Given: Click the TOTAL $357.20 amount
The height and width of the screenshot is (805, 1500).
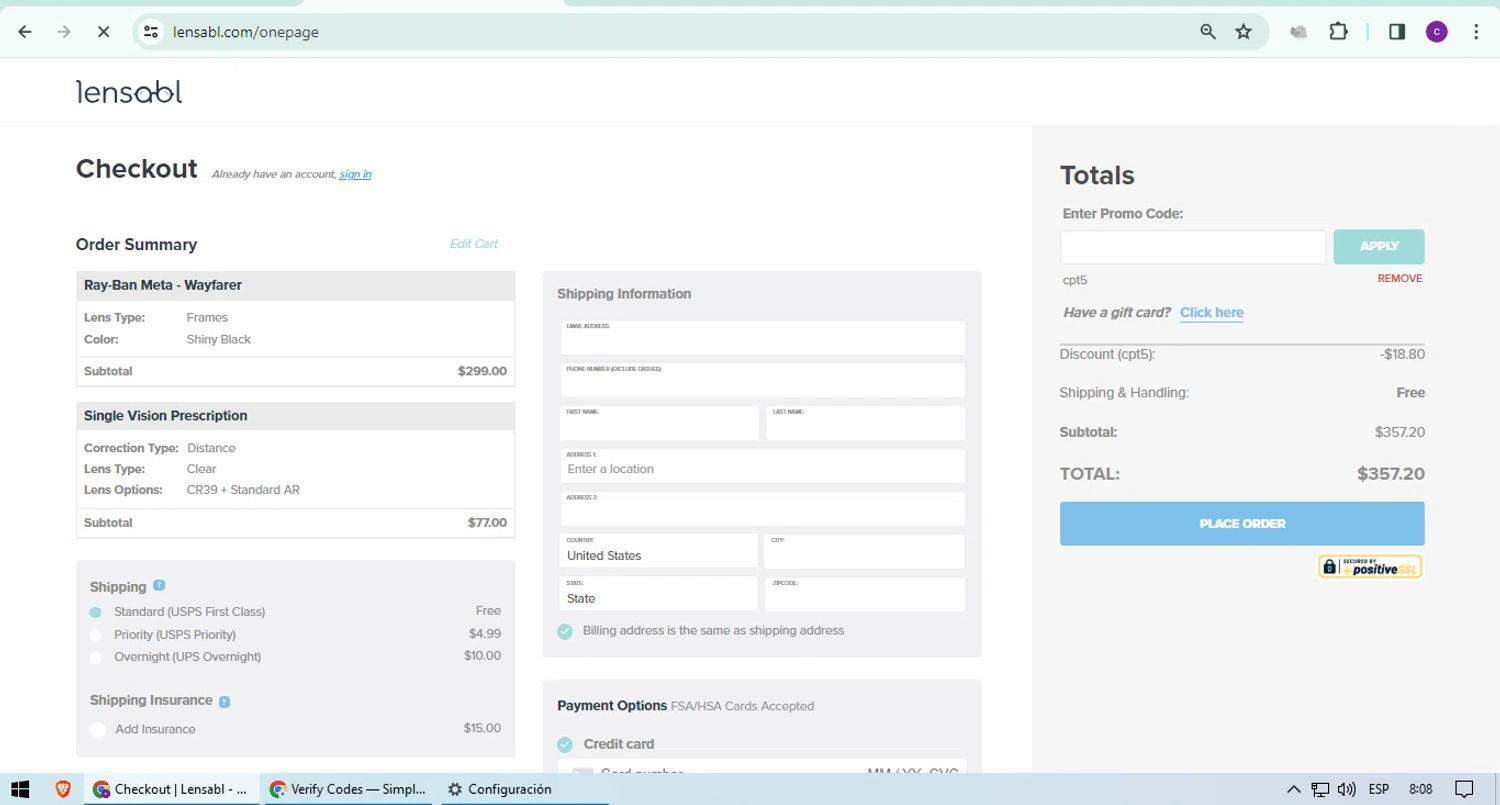Looking at the screenshot, I should tap(1391, 474).
